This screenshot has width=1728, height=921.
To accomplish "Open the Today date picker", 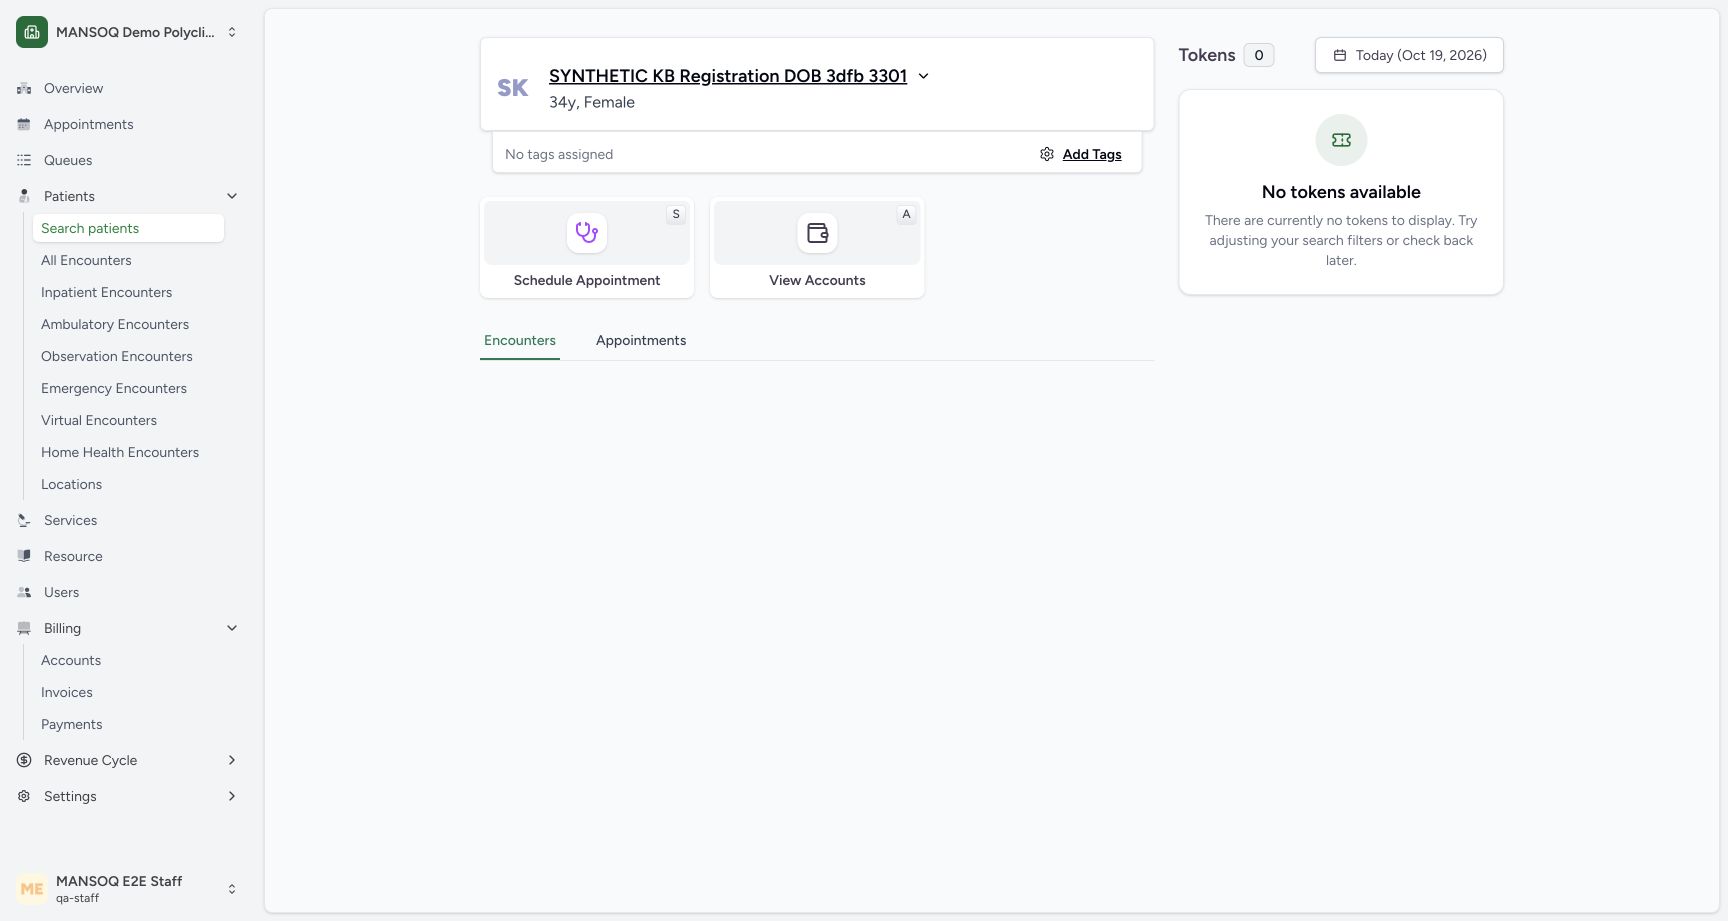I will tap(1409, 55).
